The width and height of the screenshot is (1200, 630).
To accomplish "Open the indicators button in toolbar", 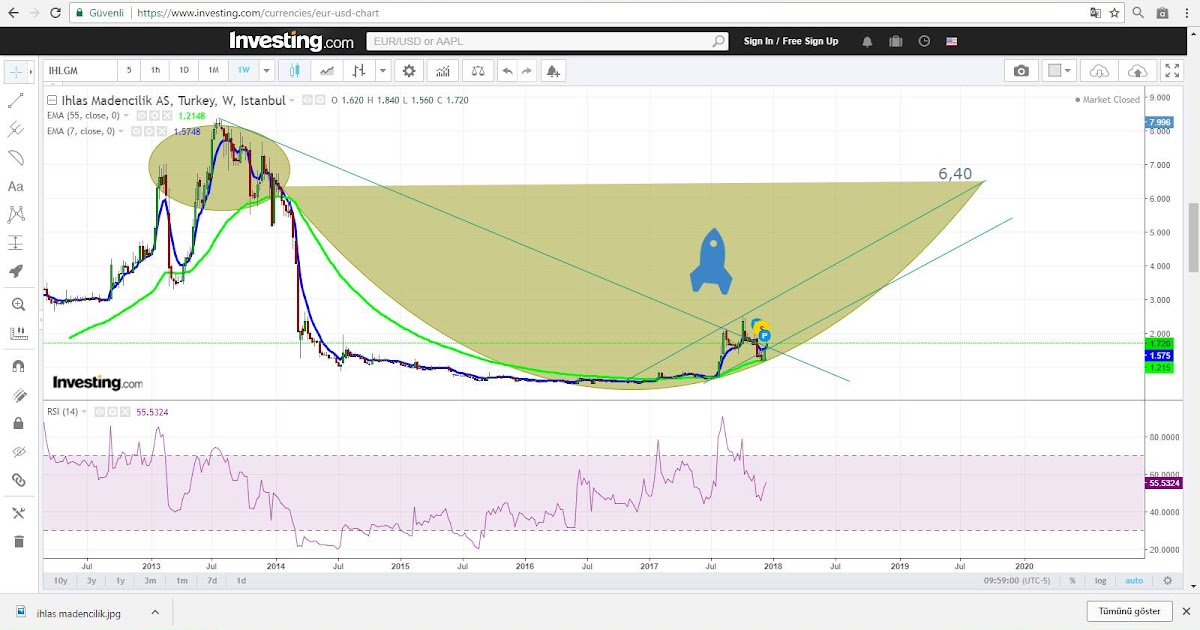I will click(443, 71).
